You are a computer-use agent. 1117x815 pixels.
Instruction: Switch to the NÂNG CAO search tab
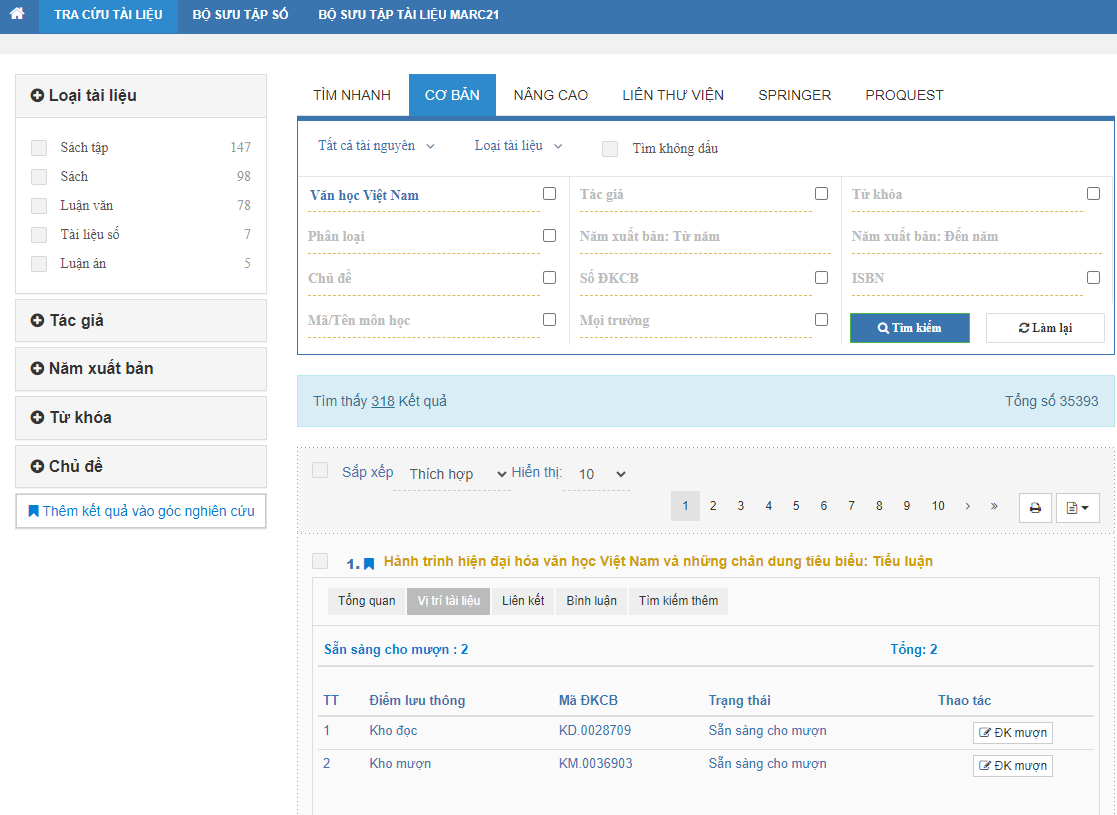550,95
